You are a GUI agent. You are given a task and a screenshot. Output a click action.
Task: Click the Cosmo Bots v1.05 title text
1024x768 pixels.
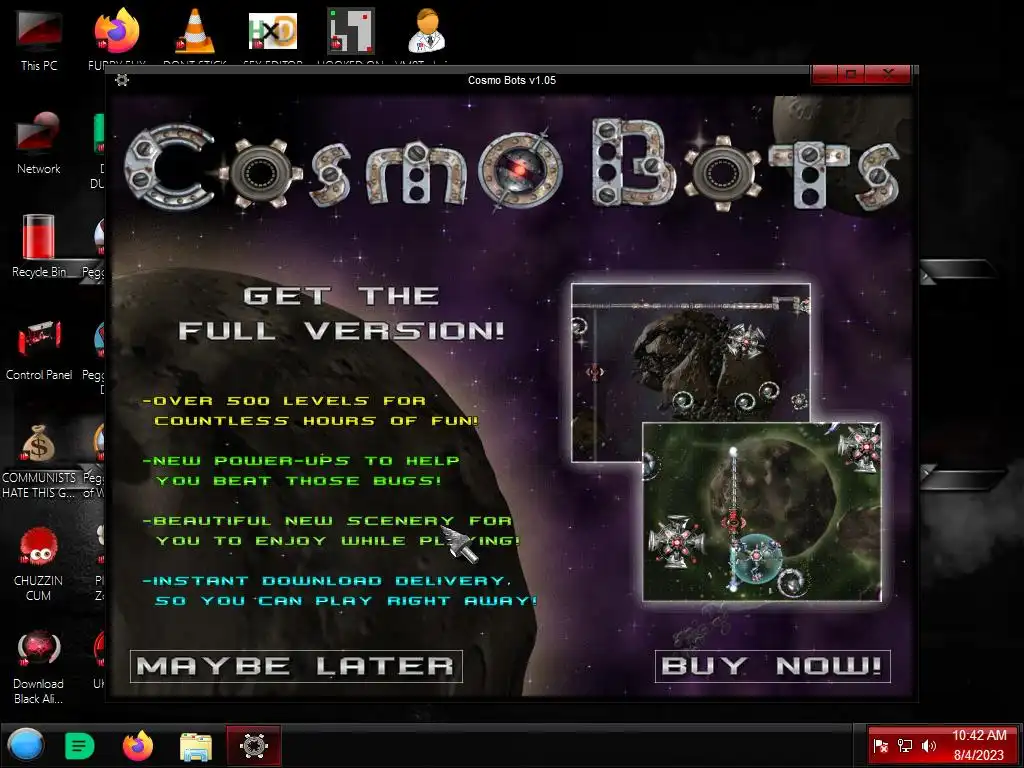tap(512, 80)
